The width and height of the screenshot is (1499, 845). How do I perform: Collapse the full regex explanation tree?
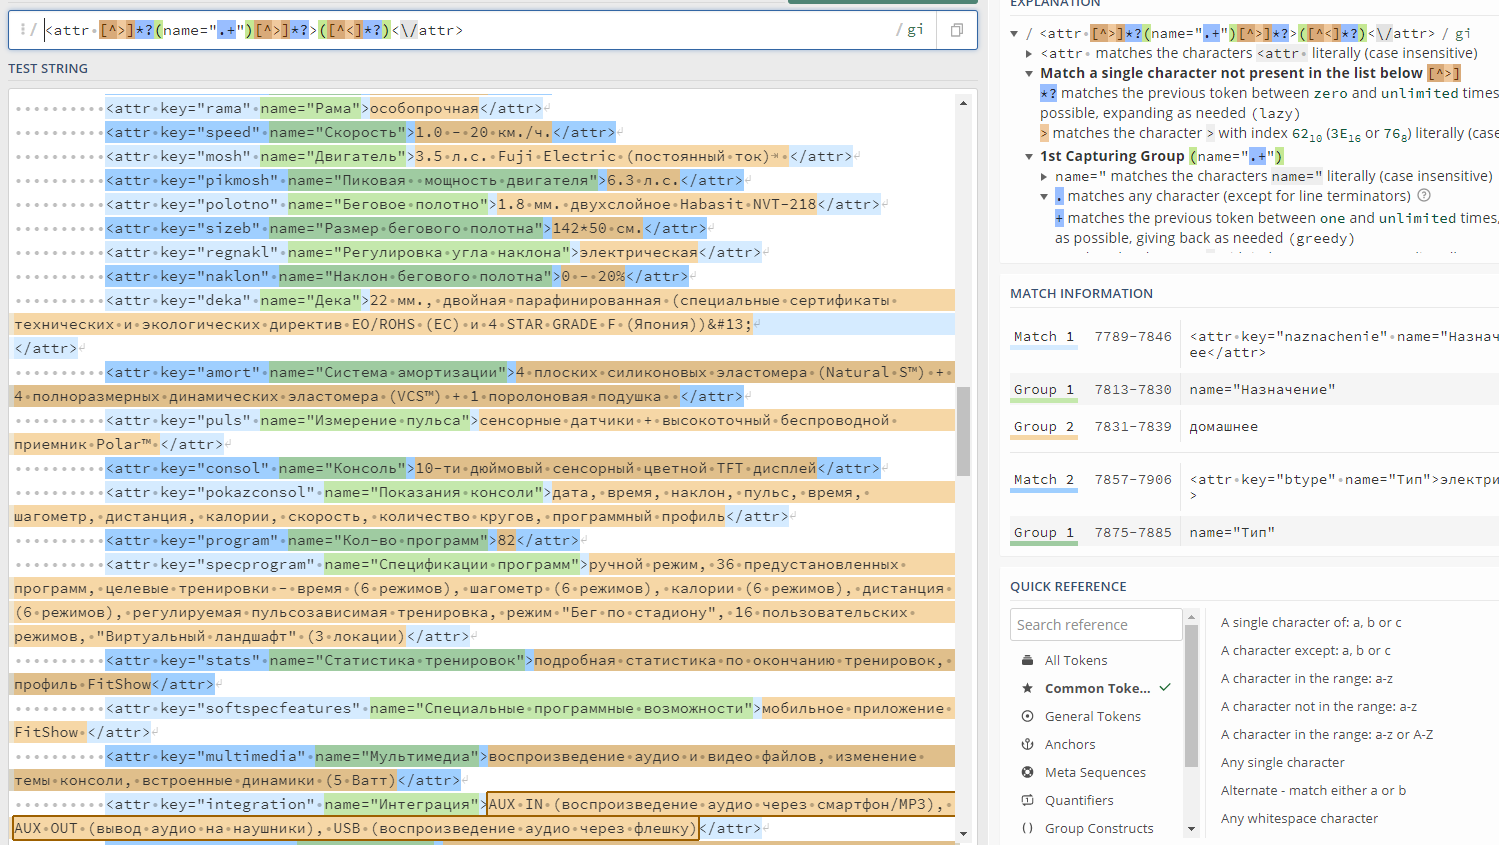coord(1015,33)
